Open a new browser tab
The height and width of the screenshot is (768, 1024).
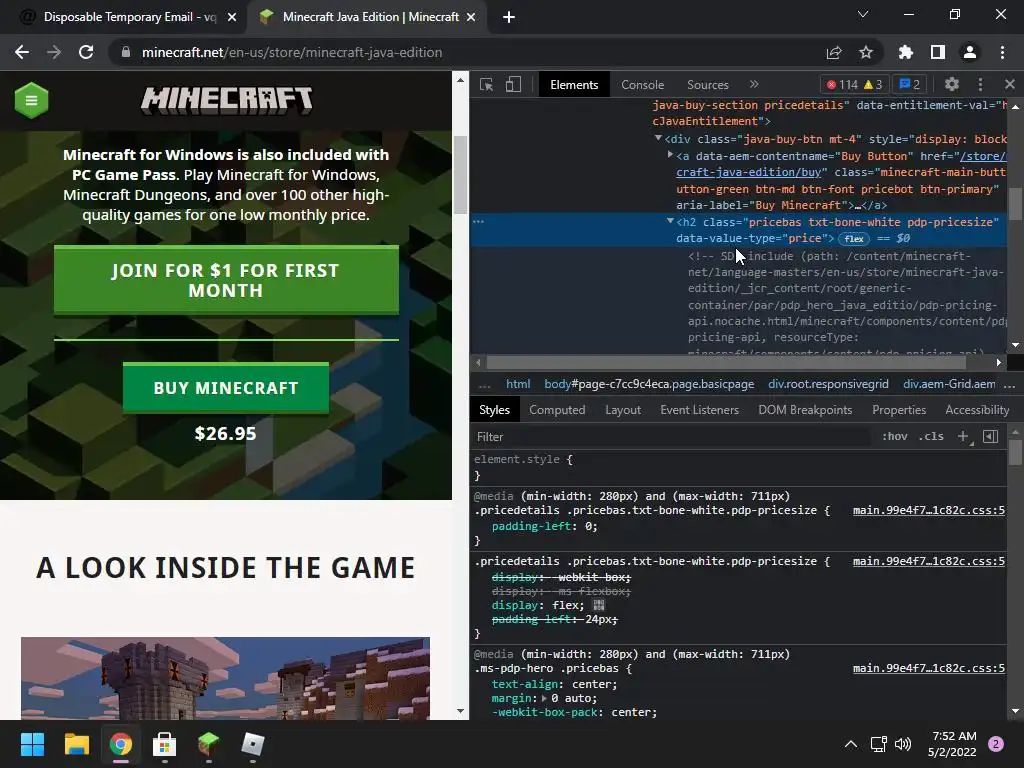509,18
